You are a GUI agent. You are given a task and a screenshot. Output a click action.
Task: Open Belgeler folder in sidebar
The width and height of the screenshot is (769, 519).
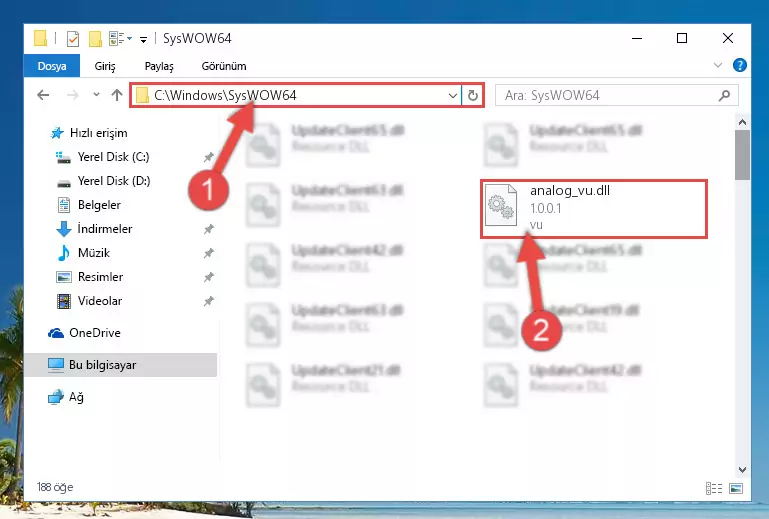99,205
